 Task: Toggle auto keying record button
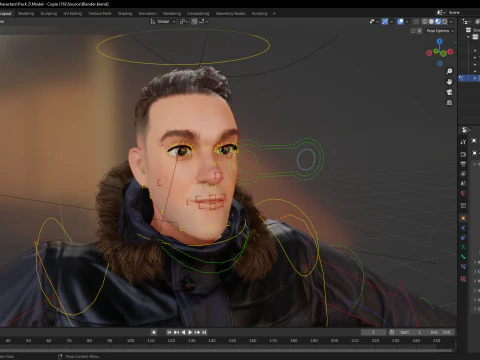pyautogui.click(x=154, y=332)
